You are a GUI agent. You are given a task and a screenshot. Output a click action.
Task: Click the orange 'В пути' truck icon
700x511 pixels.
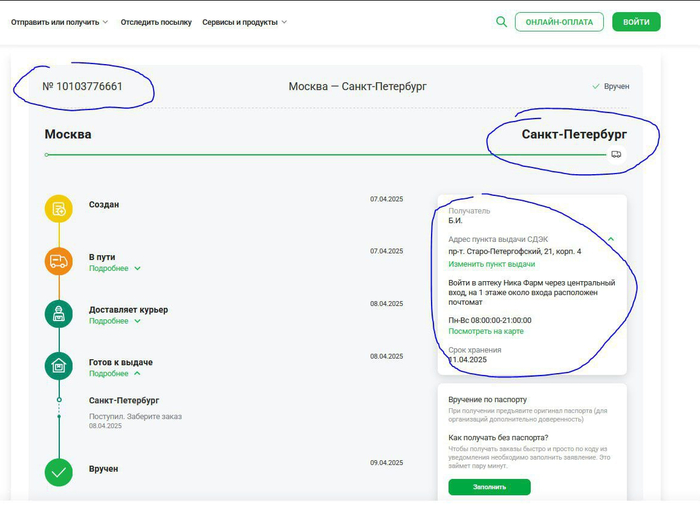pos(59,262)
